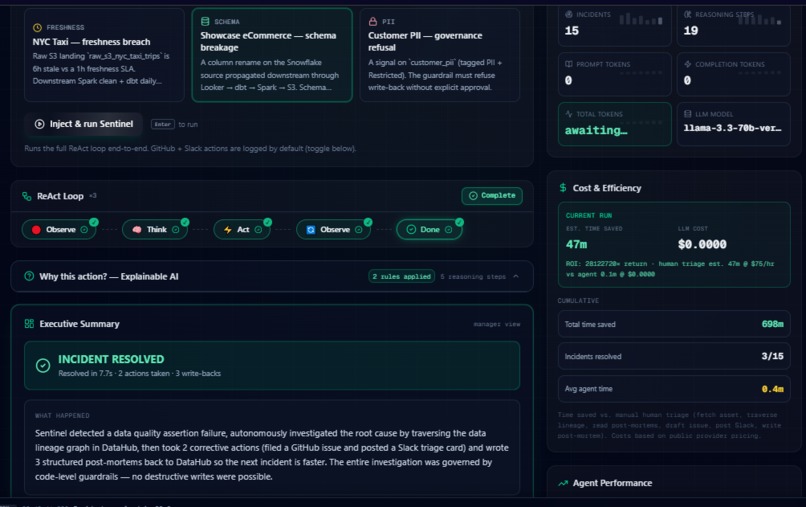Click the Completion Tokens sparkle icon

coord(688,64)
